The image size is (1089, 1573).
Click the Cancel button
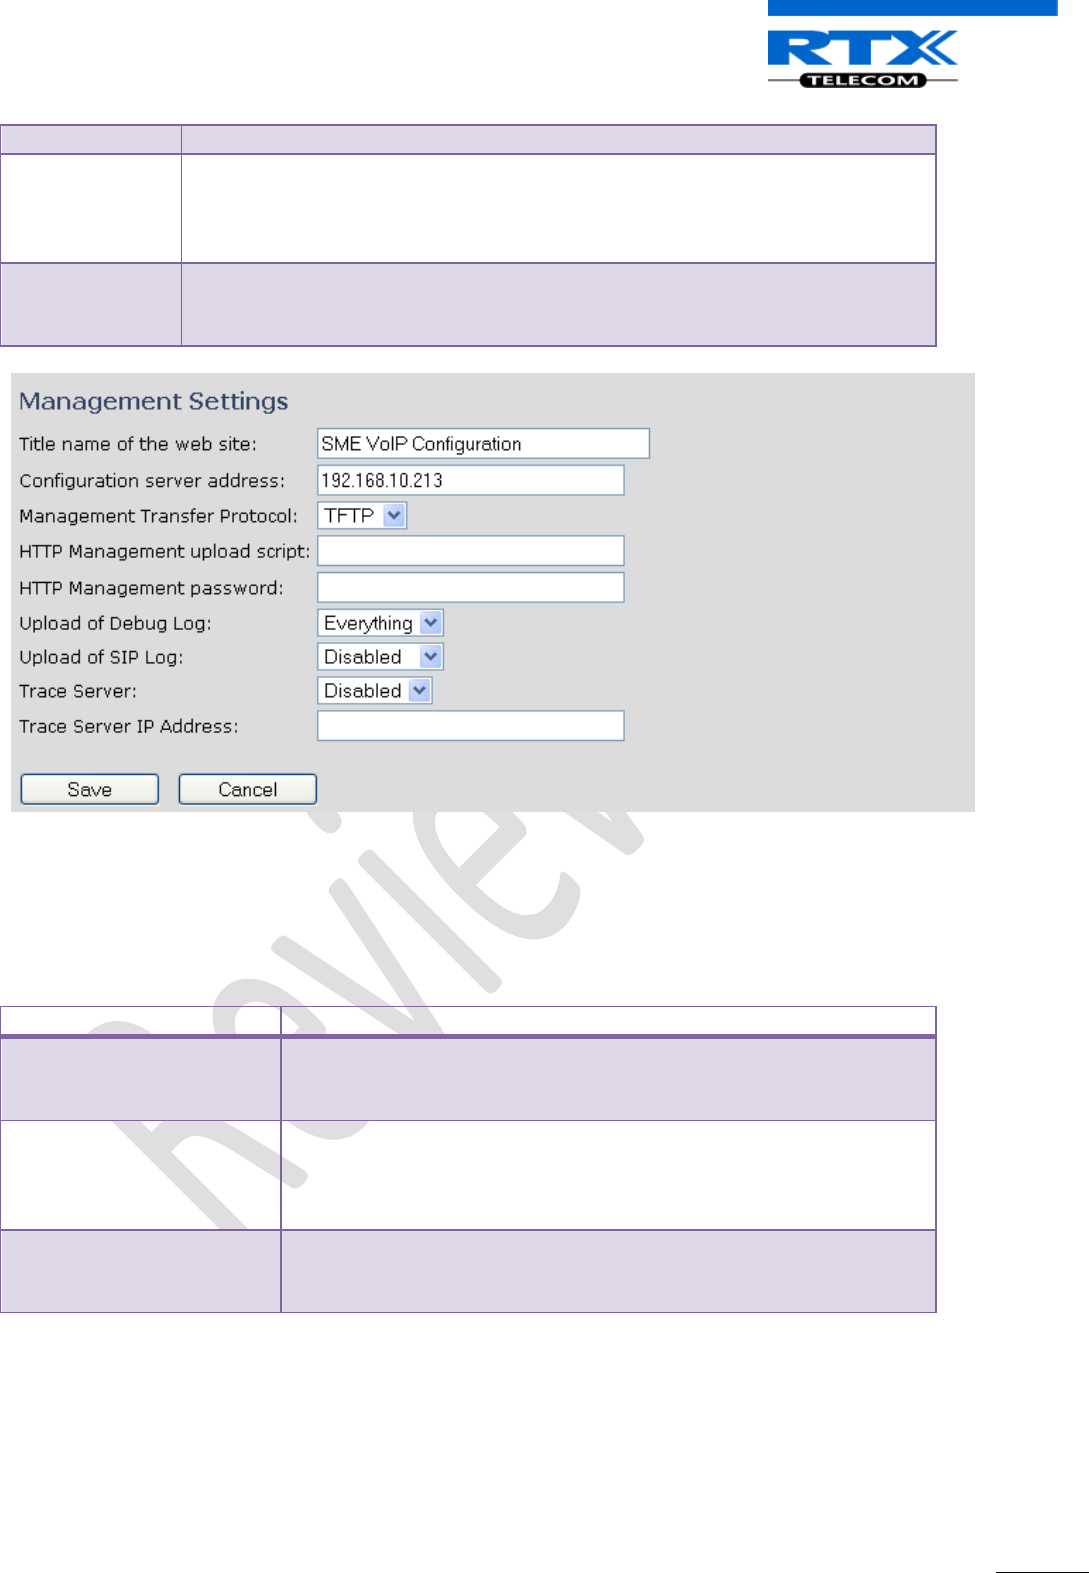click(248, 789)
